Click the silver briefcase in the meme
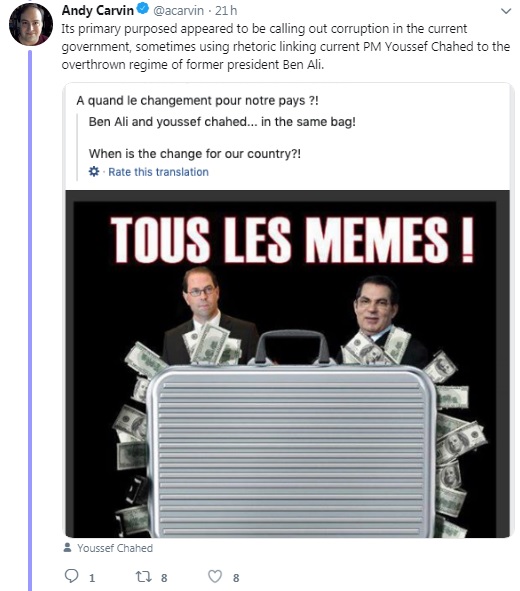Image resolution: width=520 pixels, height=591 pixels. [291, 435]
